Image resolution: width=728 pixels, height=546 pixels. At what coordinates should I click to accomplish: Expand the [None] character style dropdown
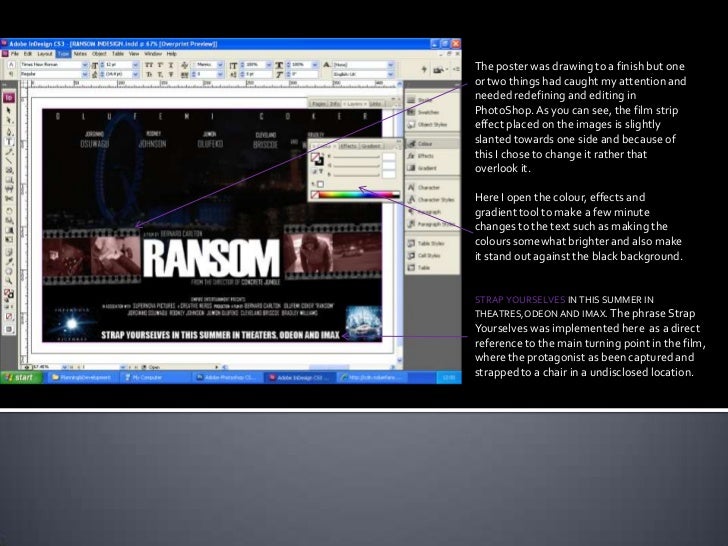coord(390,65)
